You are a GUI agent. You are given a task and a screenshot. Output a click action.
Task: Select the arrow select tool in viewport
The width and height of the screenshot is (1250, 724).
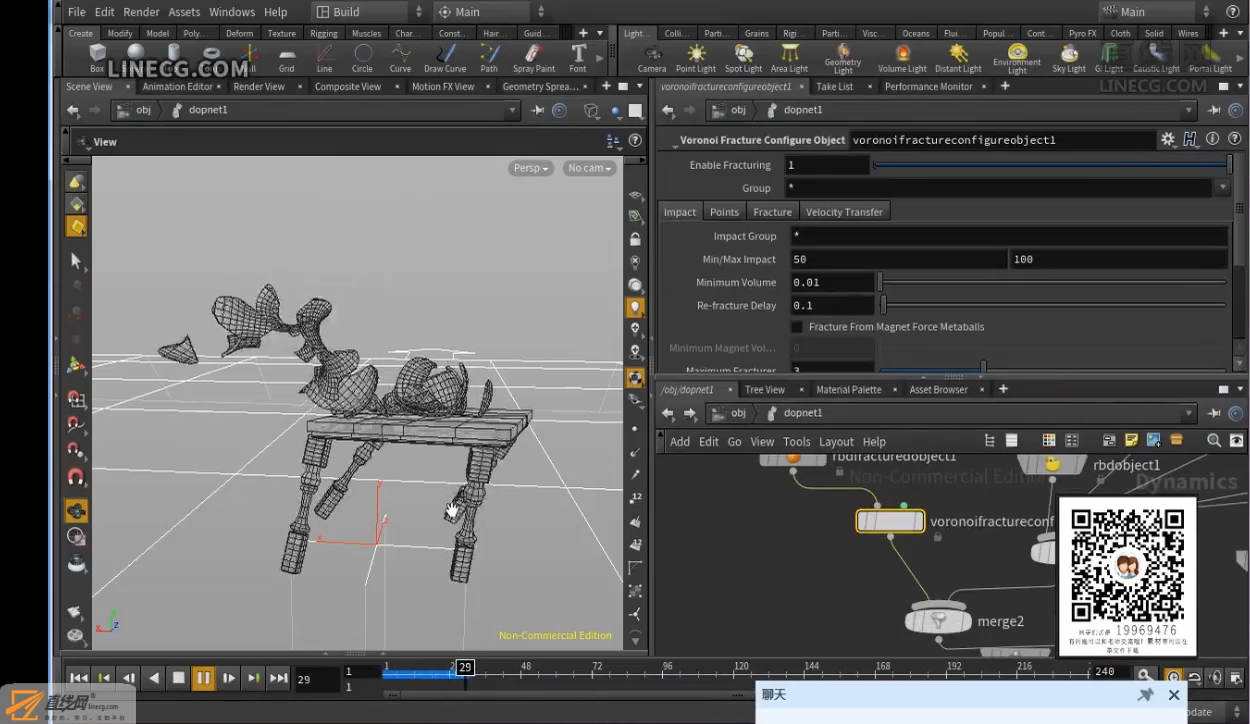click(x=76, y=261)
